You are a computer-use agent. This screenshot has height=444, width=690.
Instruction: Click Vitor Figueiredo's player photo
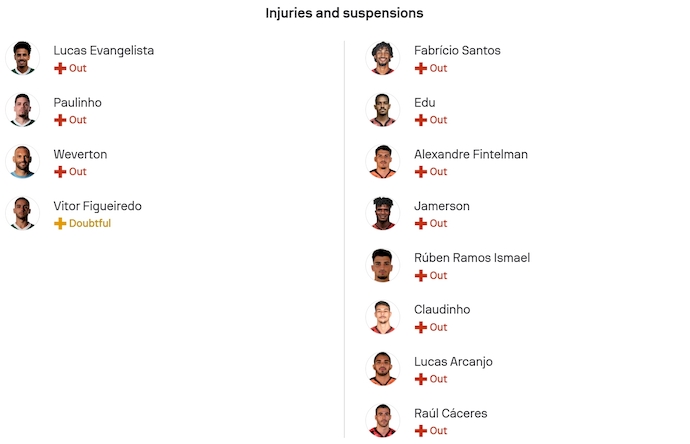[22, 214]
